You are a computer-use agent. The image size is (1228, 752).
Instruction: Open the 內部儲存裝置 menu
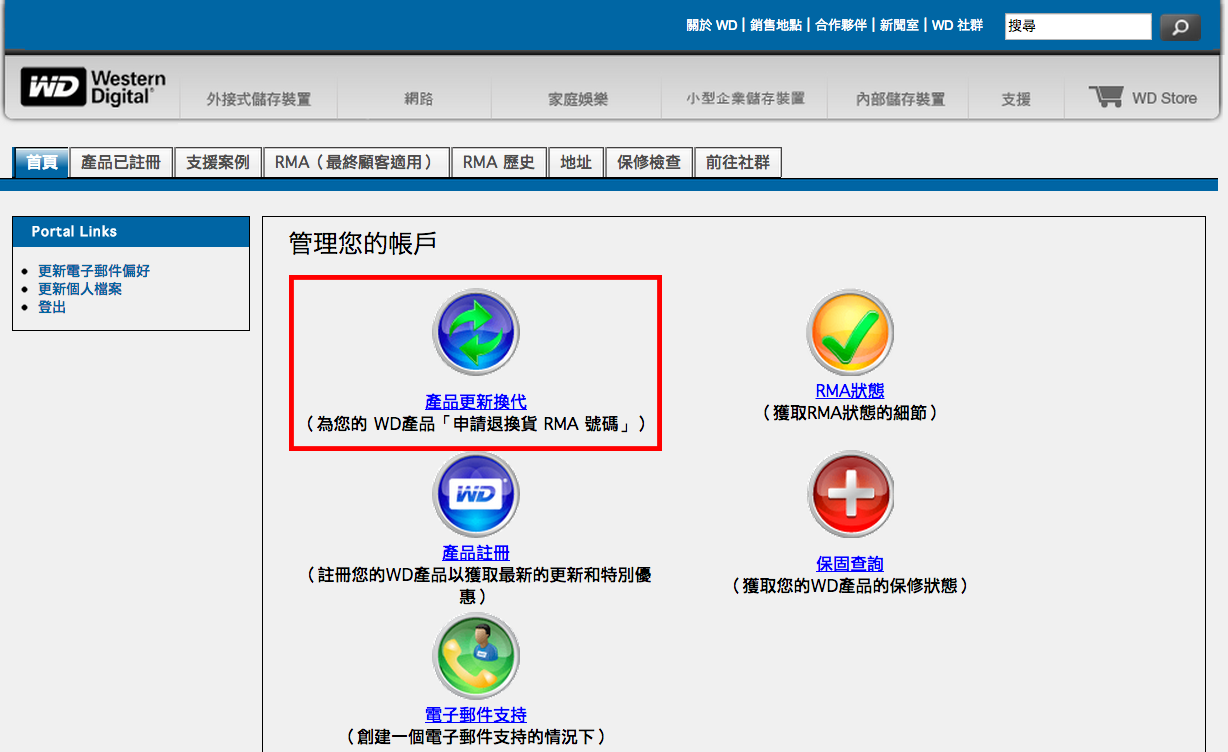(901, 99)
